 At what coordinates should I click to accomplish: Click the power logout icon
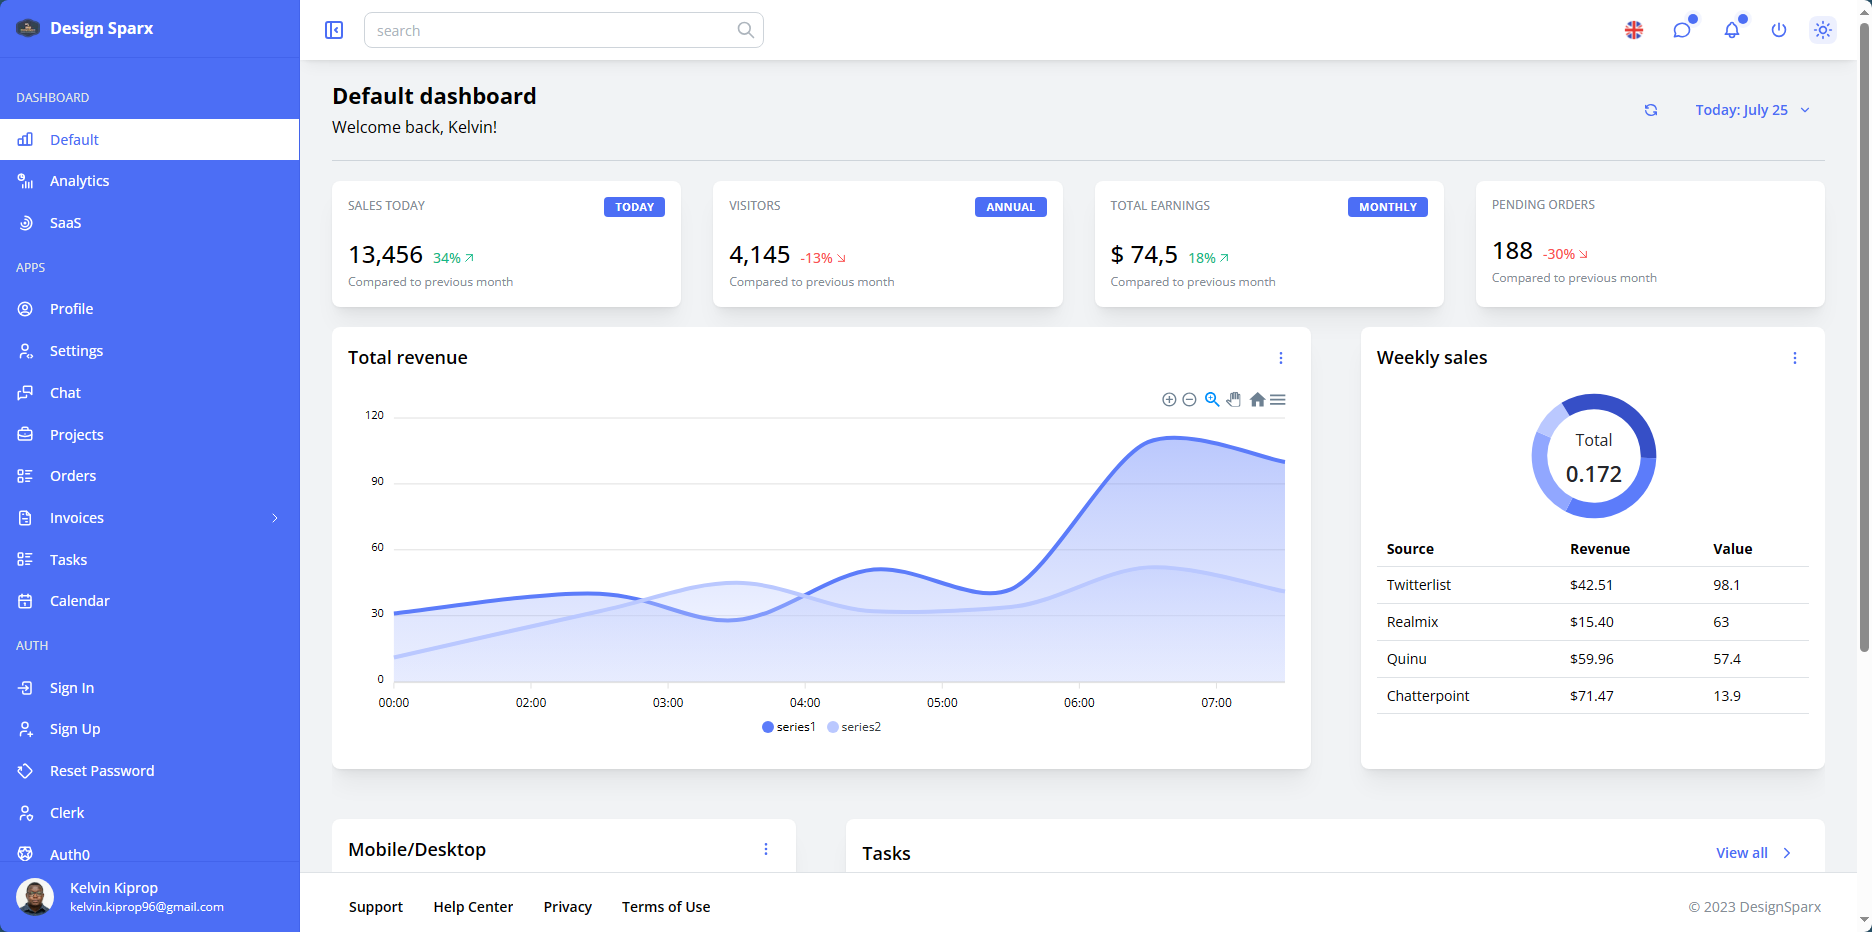tap(1779, 30)
